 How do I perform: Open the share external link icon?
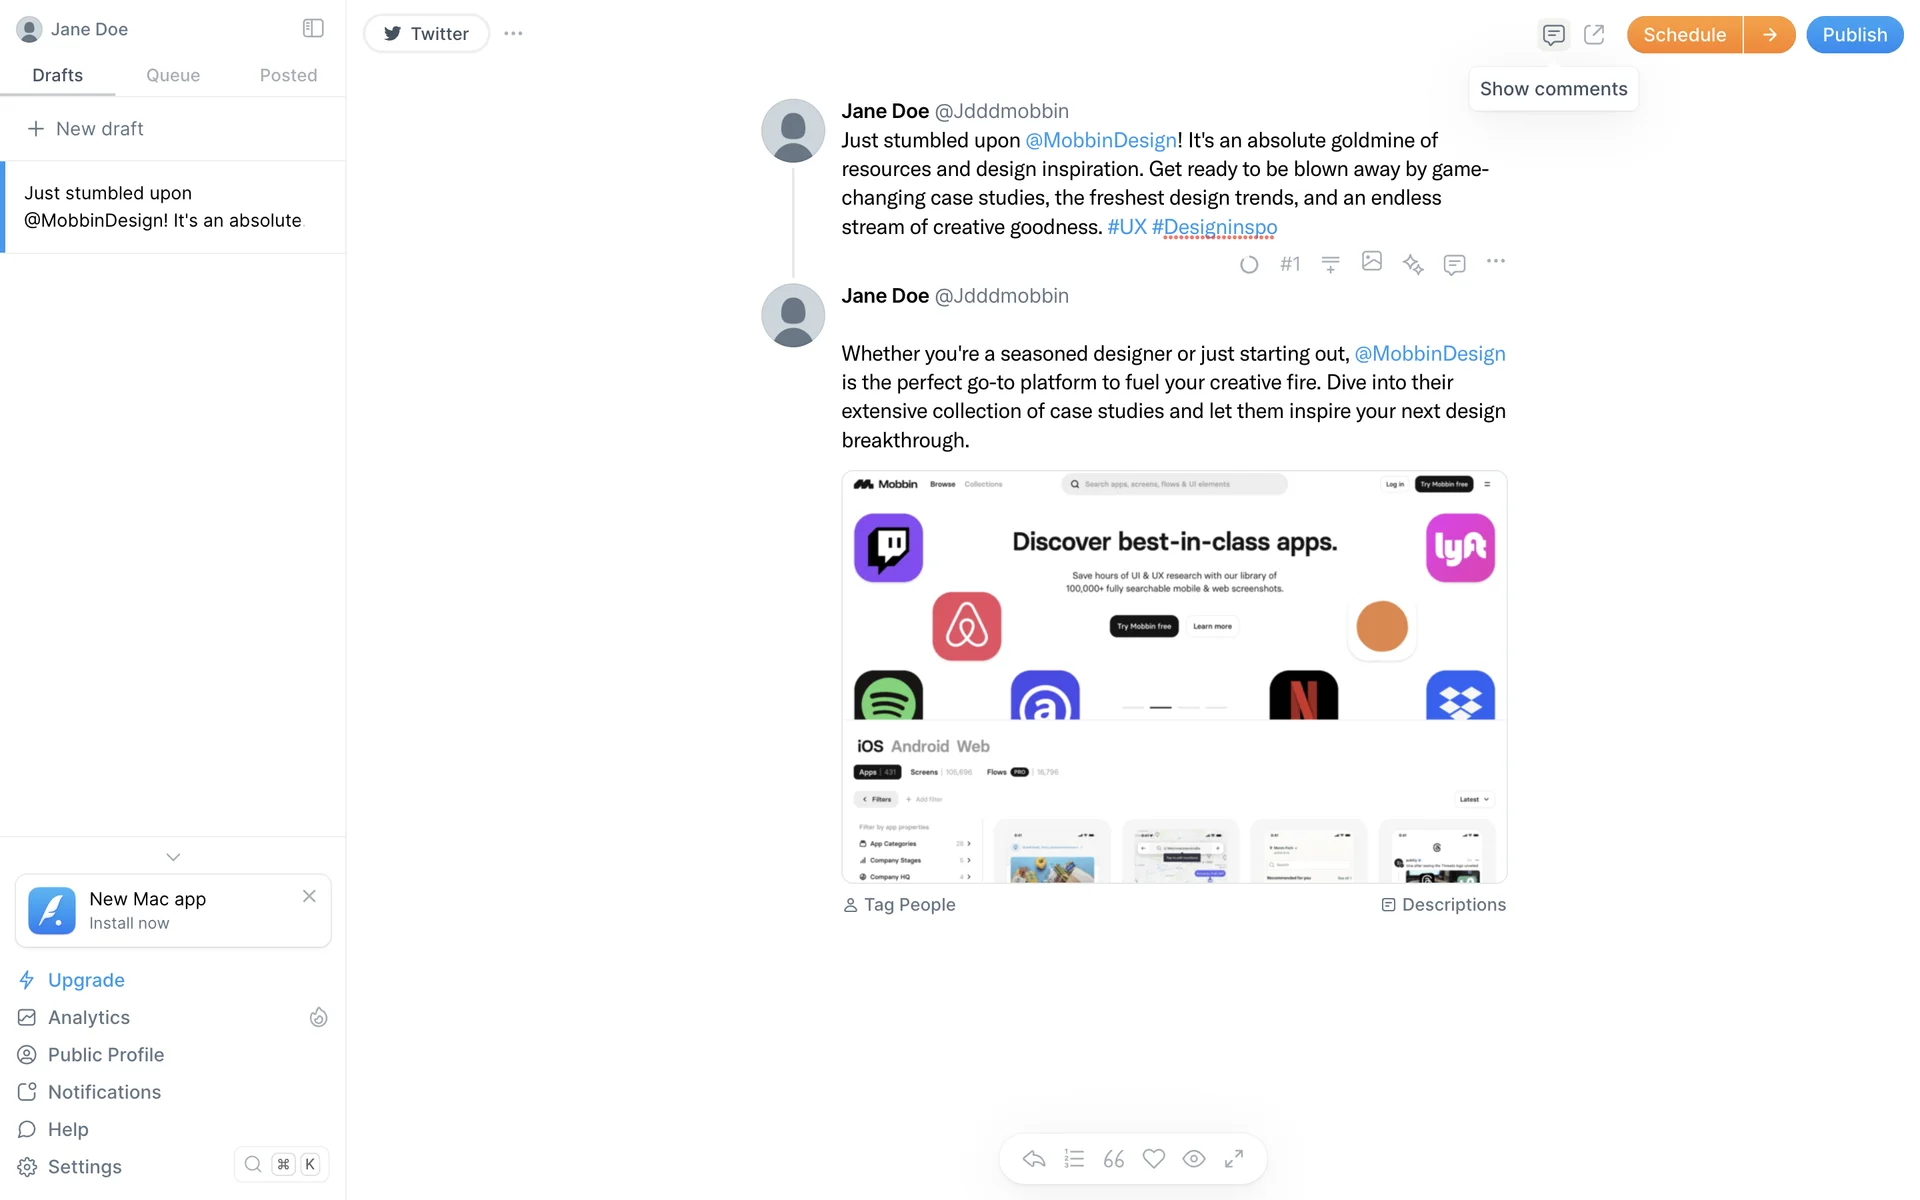[1594, 35]
